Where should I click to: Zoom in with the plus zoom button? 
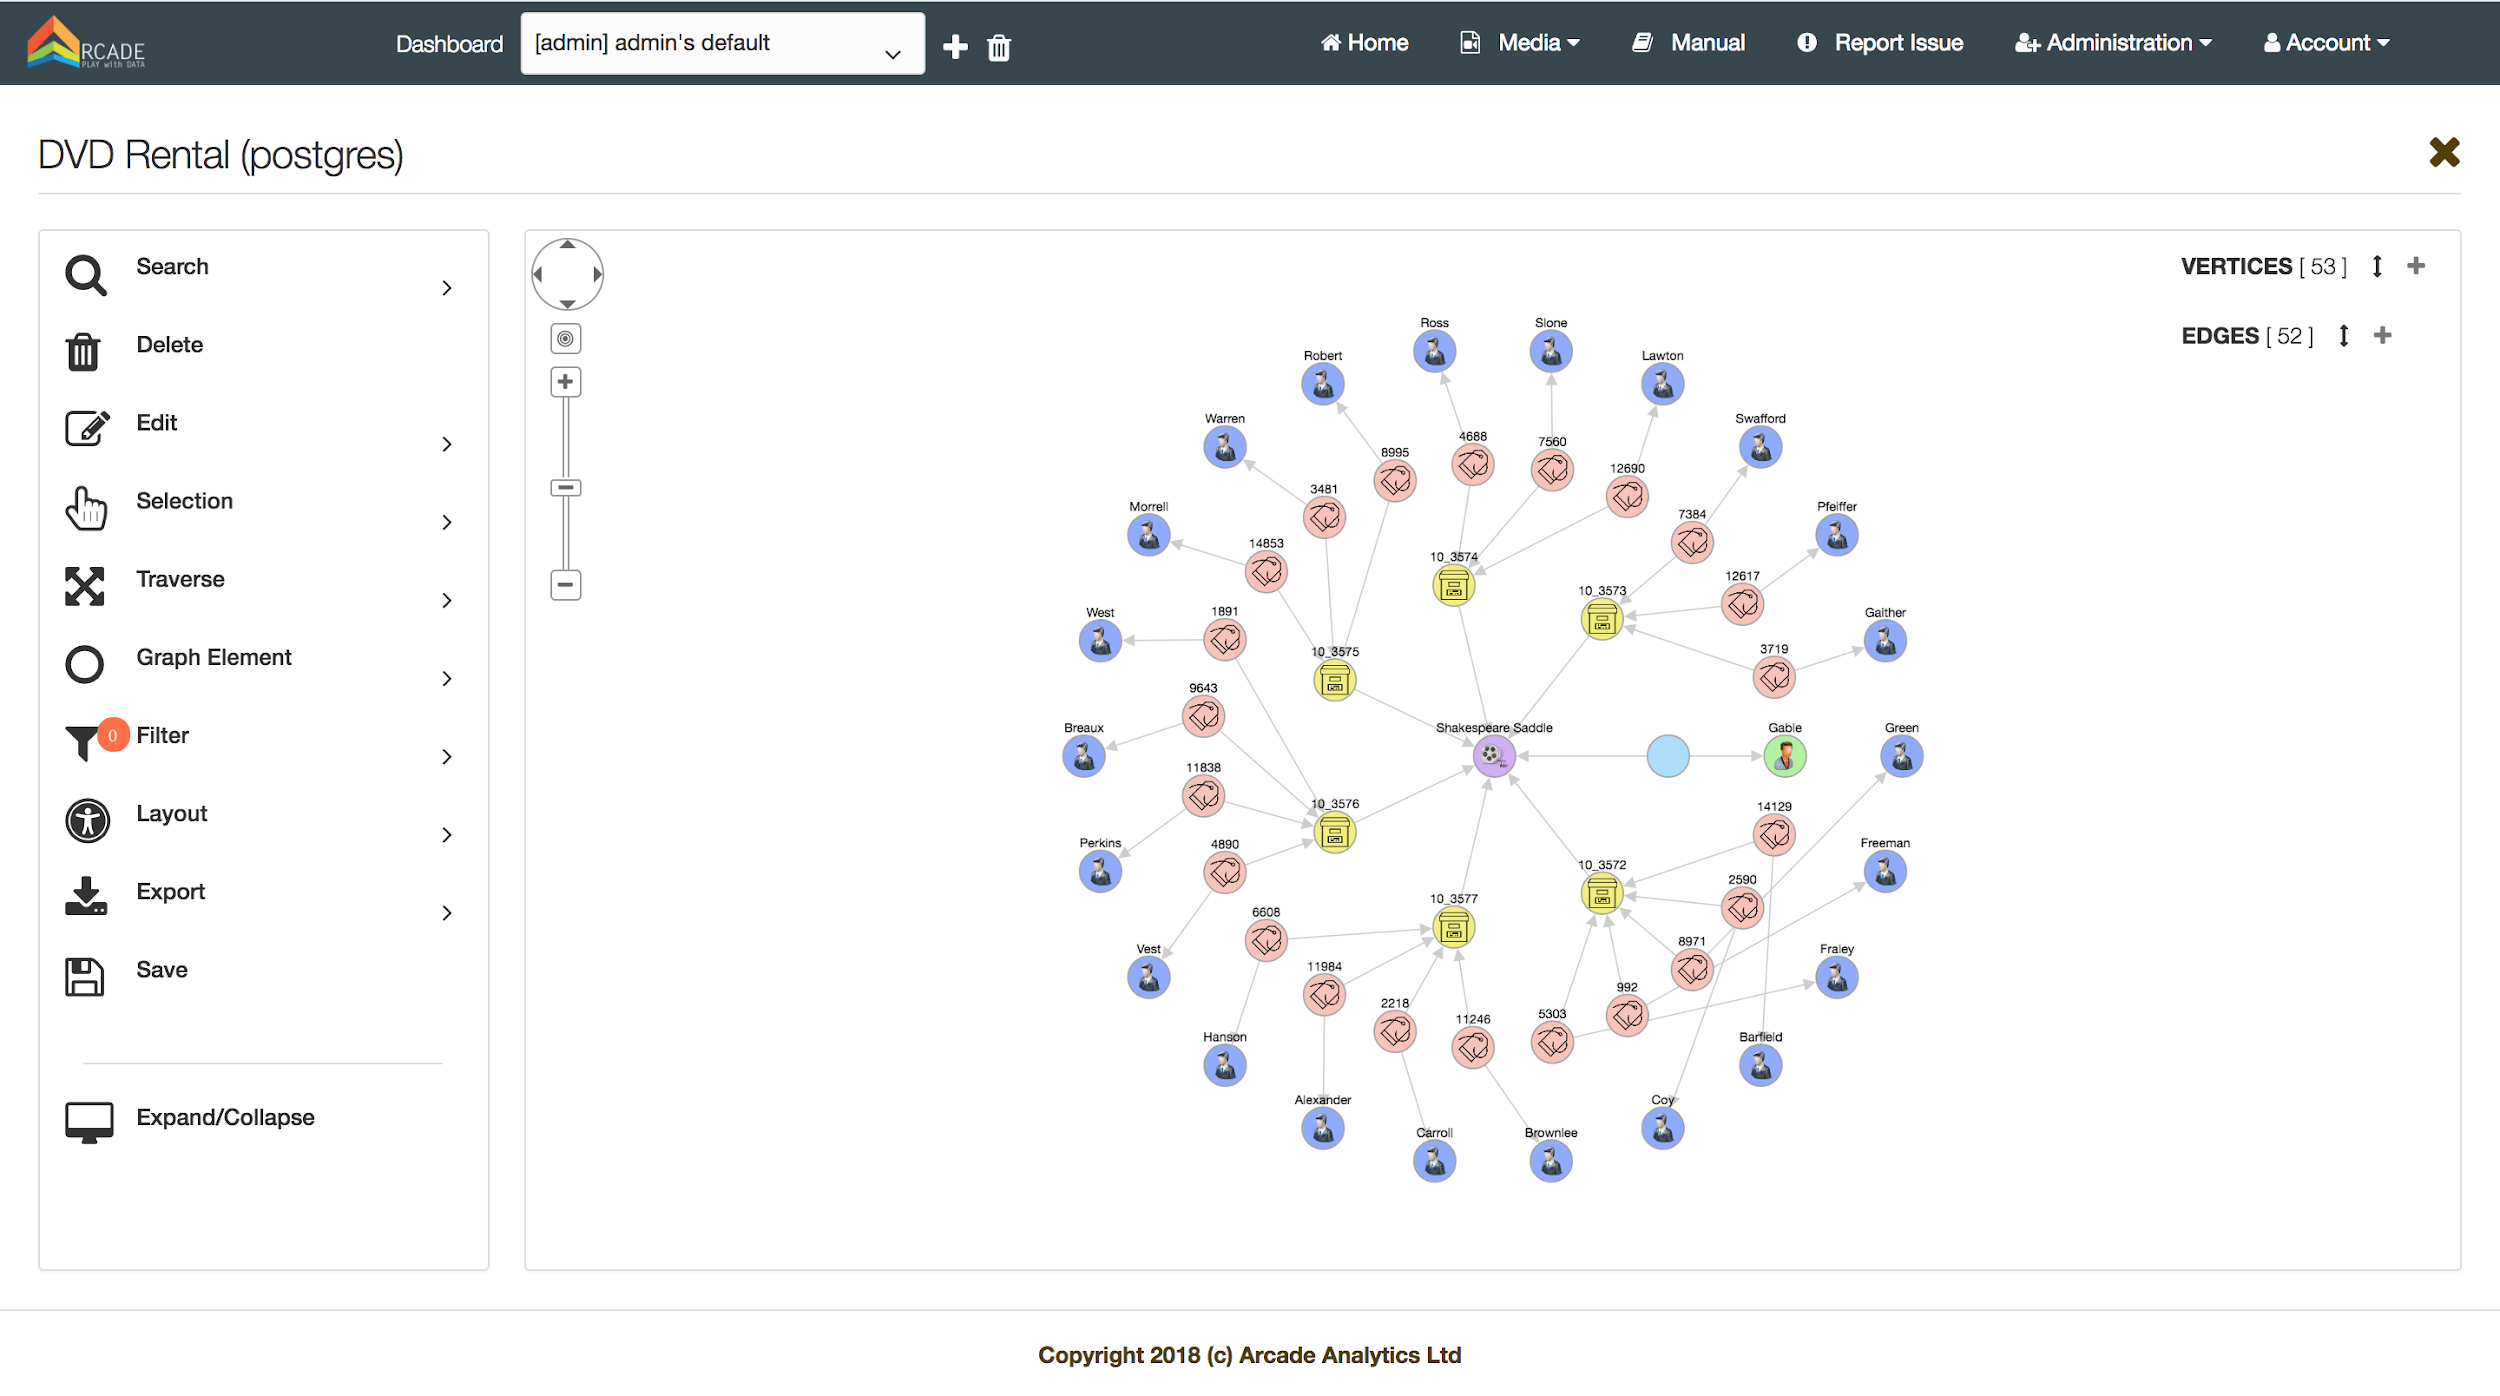click(x=566, y=382)
